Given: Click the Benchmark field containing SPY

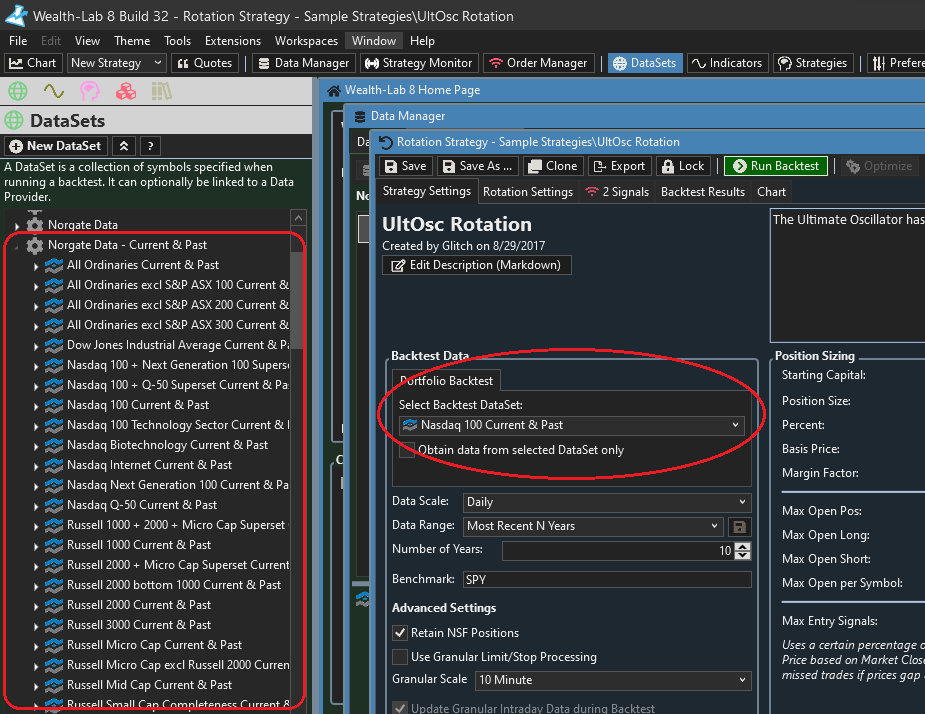Looking at the screenshot, I should point(607,580).
